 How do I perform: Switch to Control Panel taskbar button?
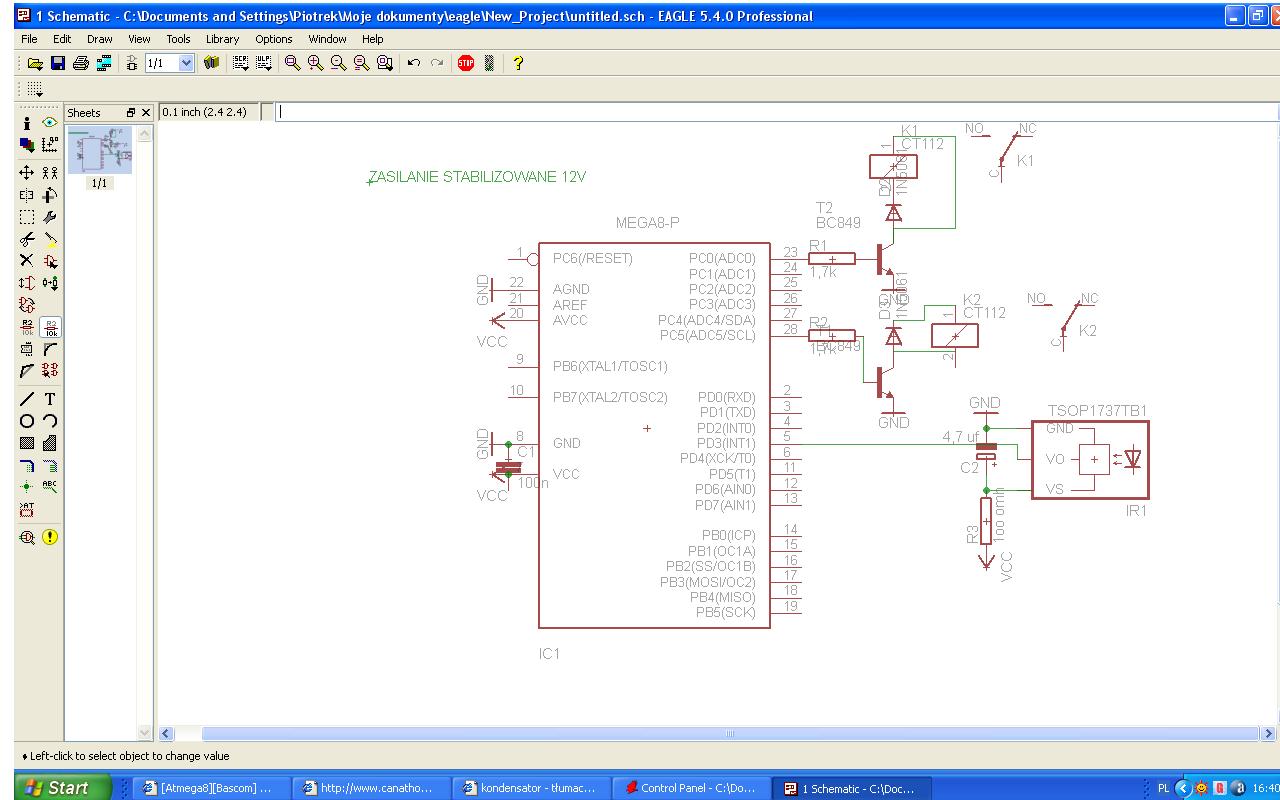(x=689, y=788)
